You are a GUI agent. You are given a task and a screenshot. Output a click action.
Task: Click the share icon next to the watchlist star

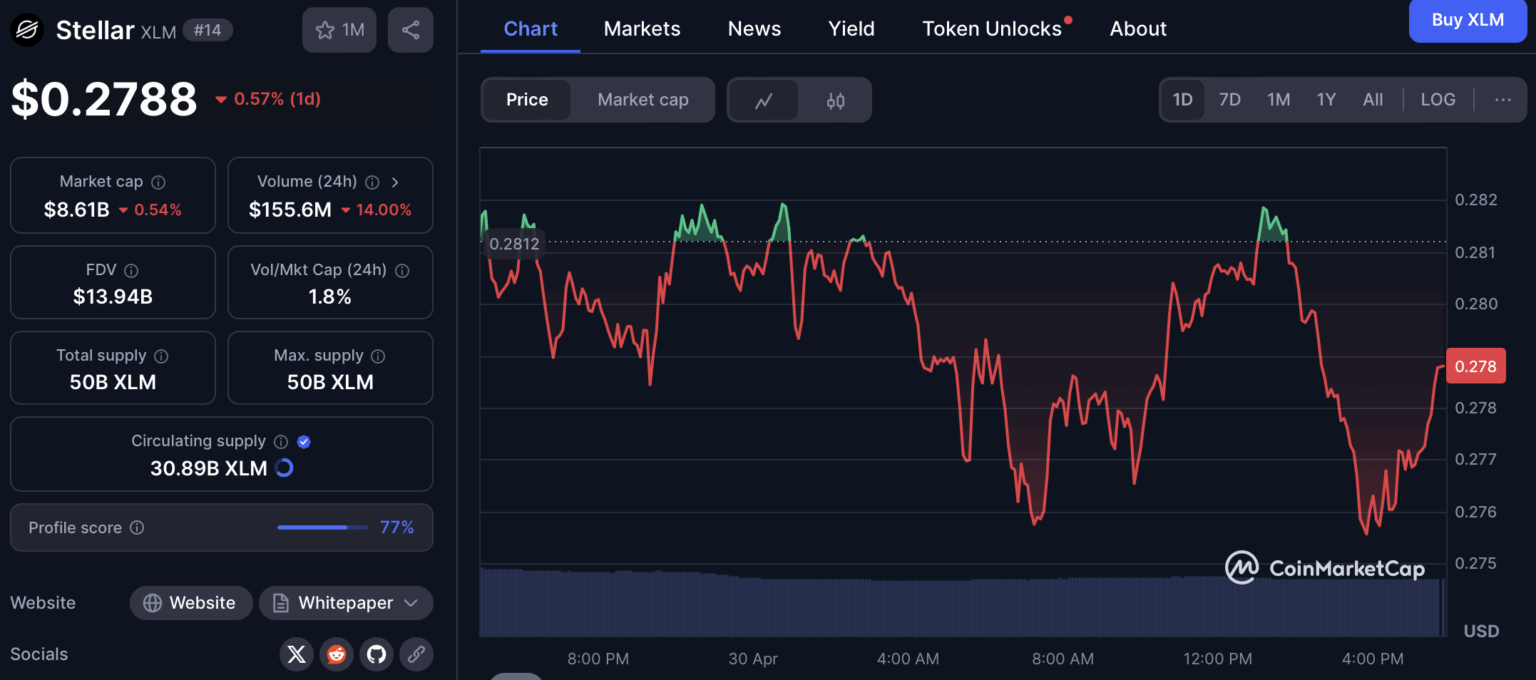[x=410, y=29]
